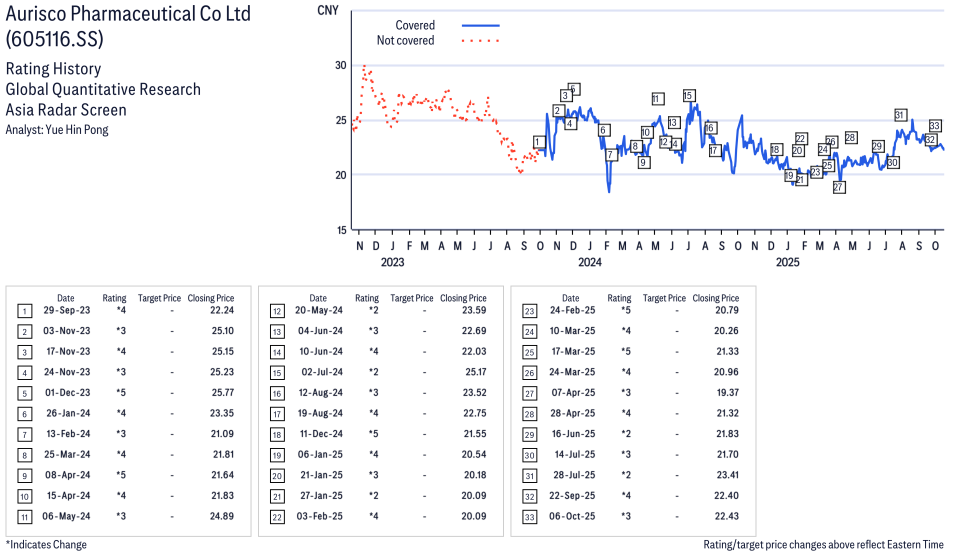Click chart marker 27 on the price line
Image resolution: width=955 pixels, height=551 pixels.
[839, 187]
